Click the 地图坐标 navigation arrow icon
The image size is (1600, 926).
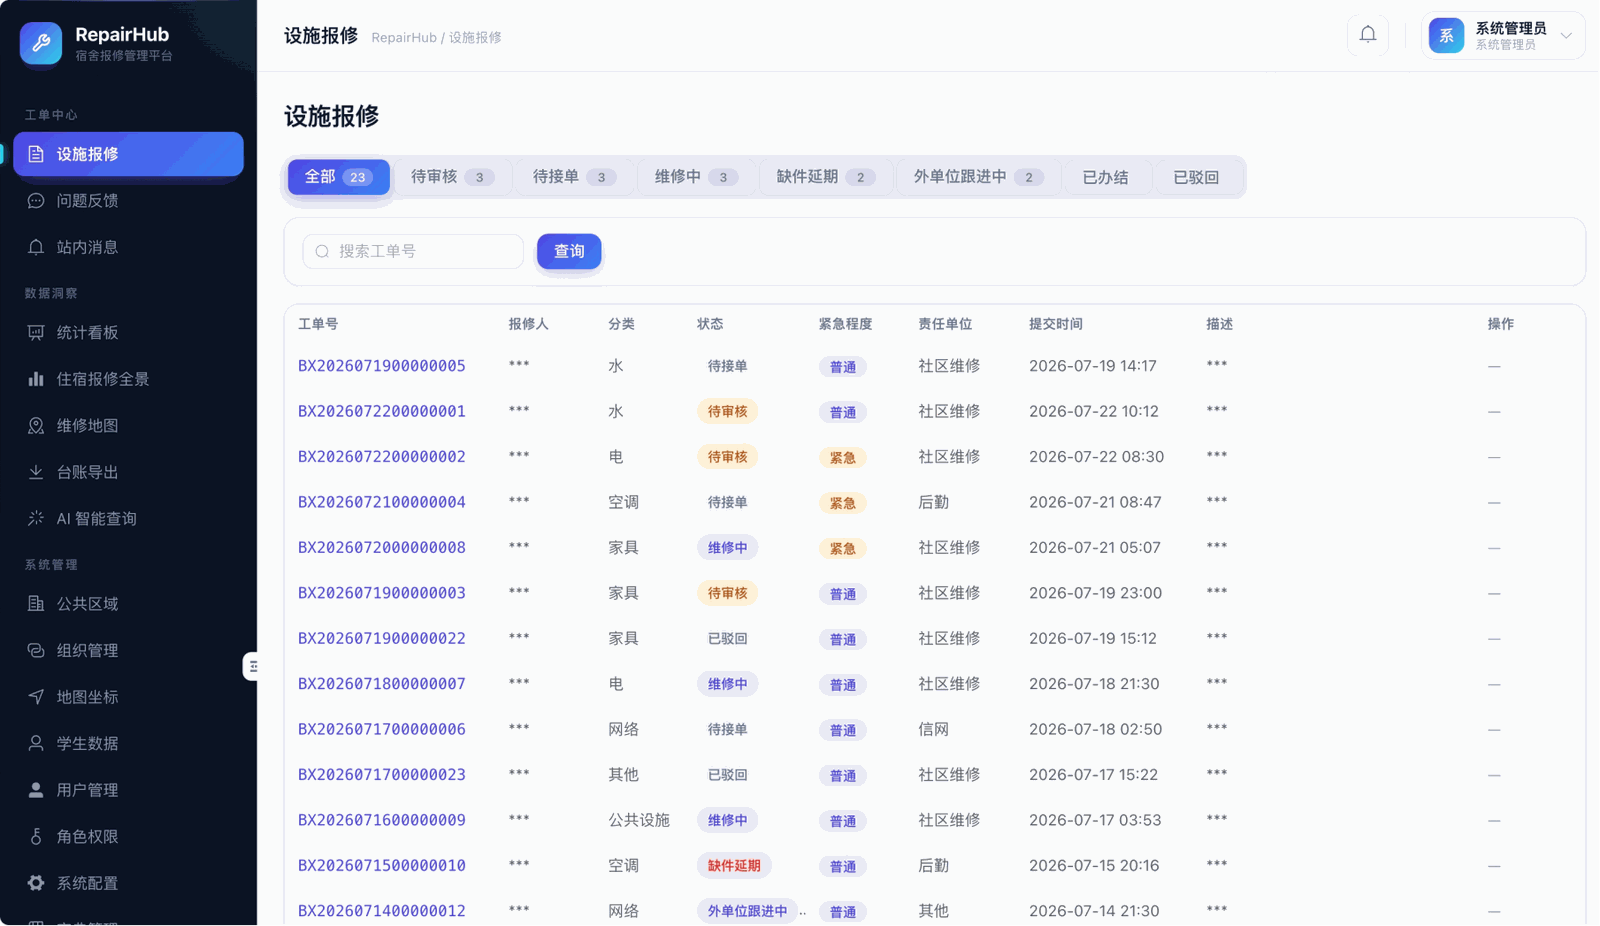click(x=36, y=697)
